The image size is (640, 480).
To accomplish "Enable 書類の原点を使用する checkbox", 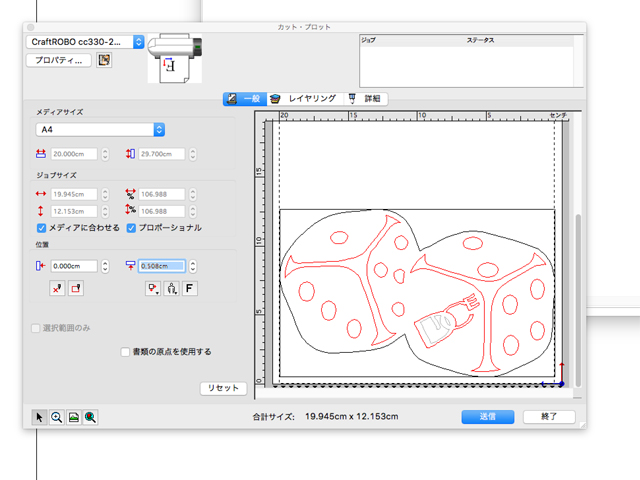I will 125,352.
